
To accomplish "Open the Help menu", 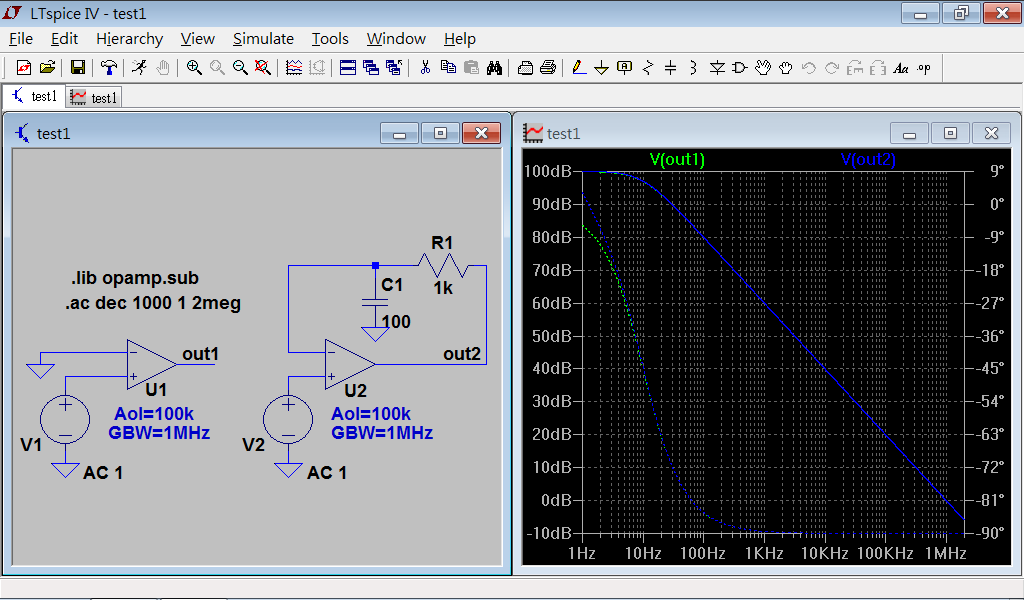I will (x=460, y=39).
